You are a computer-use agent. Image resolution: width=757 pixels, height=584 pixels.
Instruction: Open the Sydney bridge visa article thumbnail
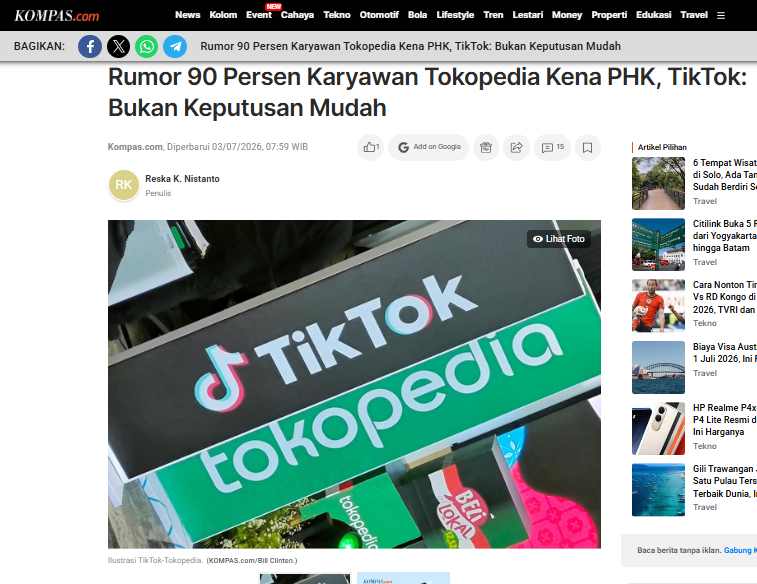[659, 367]
